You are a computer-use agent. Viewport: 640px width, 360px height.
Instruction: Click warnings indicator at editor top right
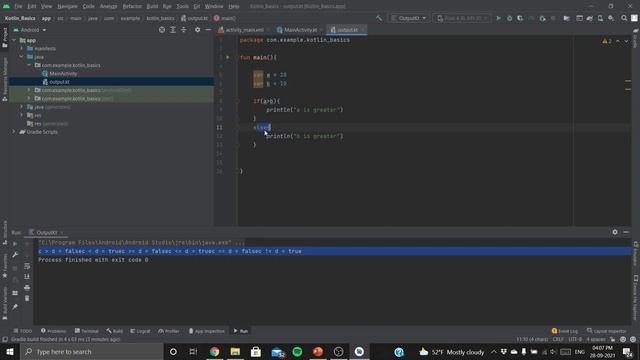(607, 41)
